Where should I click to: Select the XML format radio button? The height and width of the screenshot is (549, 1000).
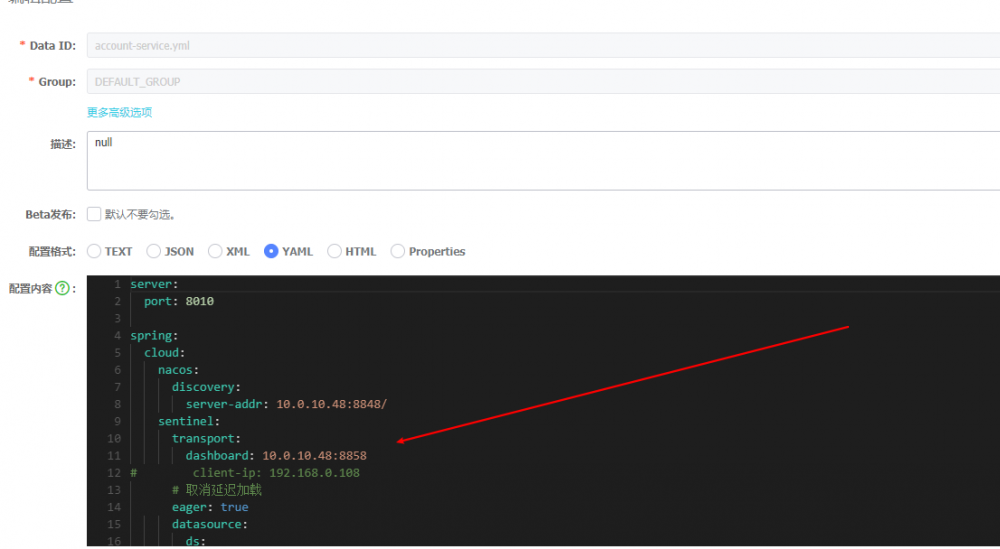(x=215, y=251)
